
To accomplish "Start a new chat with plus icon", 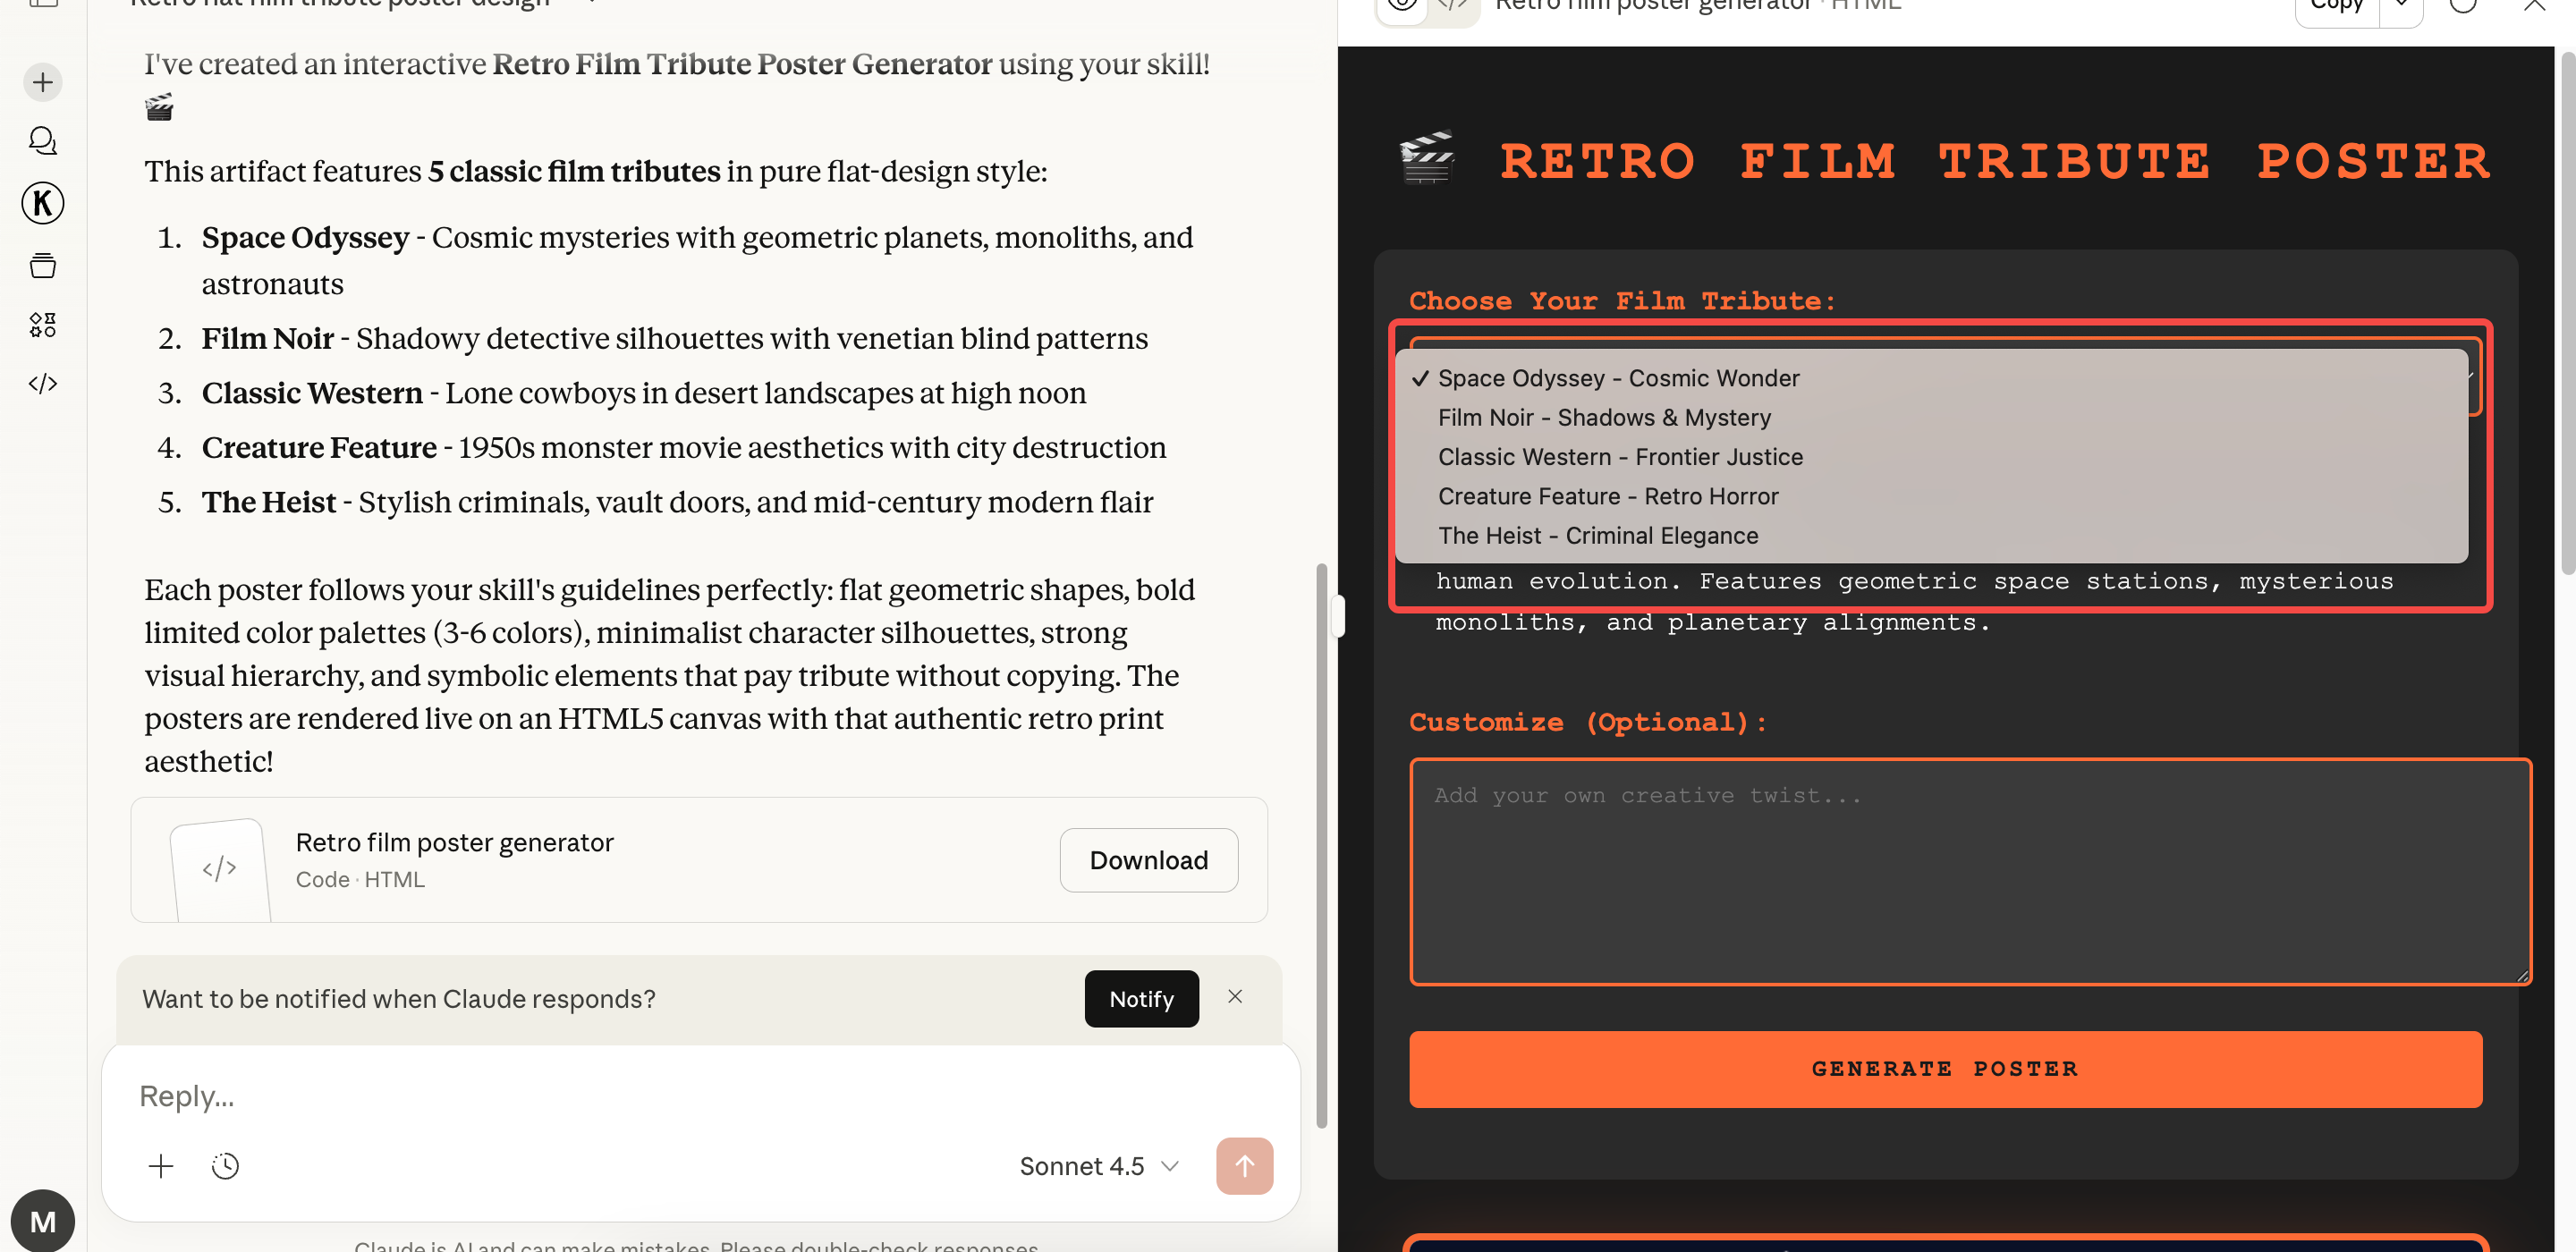I will pos(43,82).
